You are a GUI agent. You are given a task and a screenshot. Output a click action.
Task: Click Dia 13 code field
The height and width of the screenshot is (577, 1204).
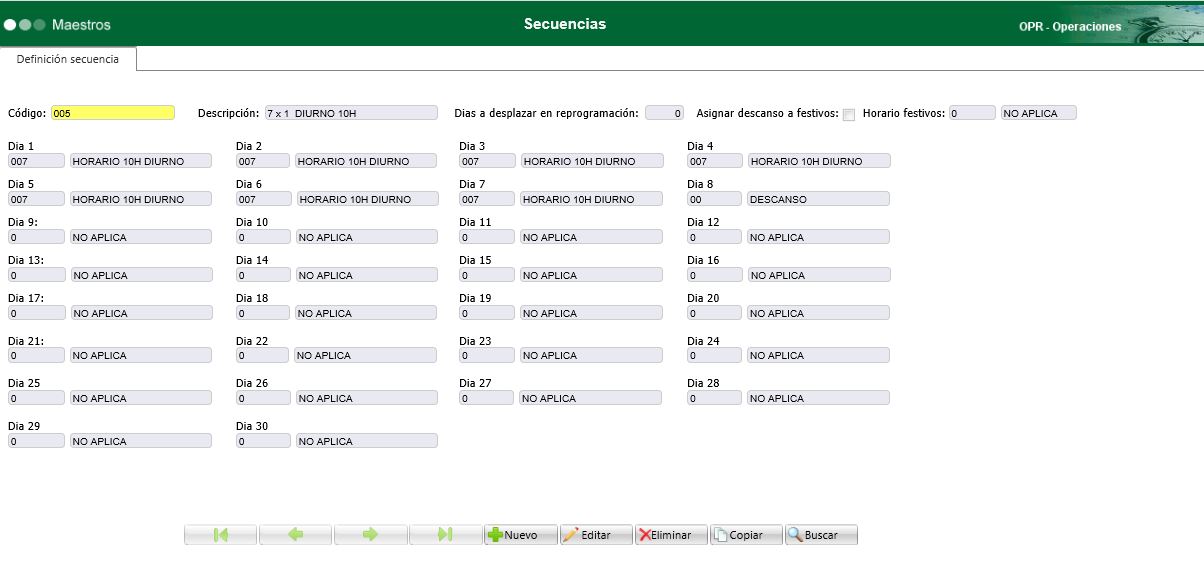[36, 275]
